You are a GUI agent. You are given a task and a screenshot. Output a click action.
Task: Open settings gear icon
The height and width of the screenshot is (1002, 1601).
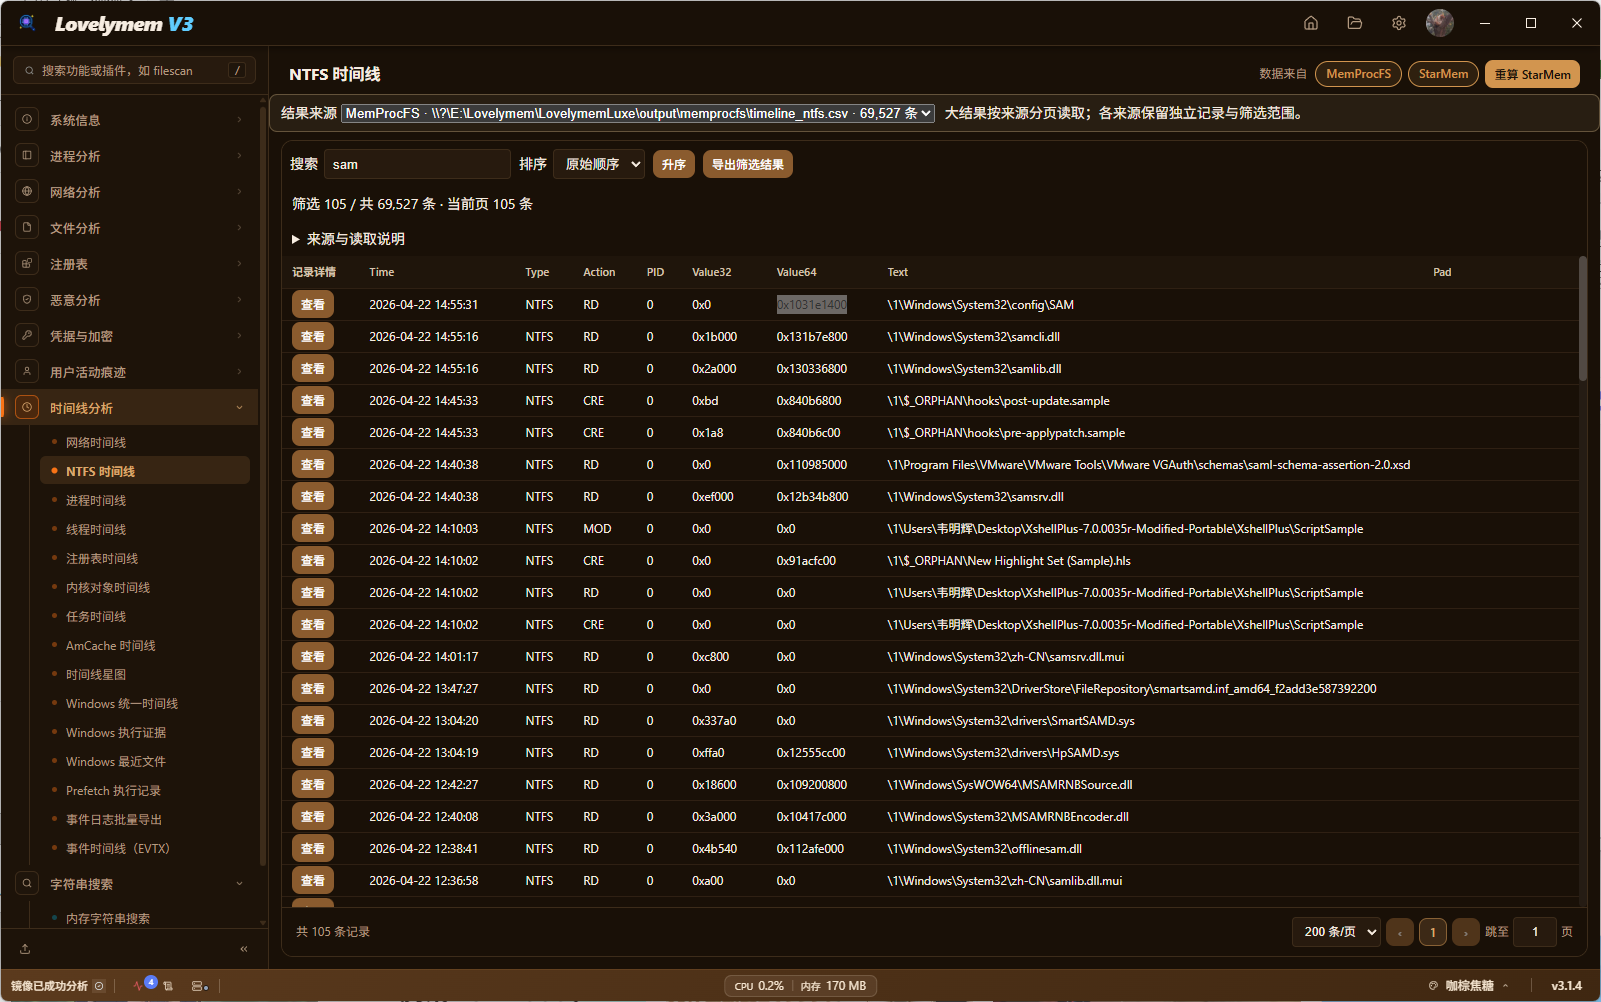(1399, 23)
